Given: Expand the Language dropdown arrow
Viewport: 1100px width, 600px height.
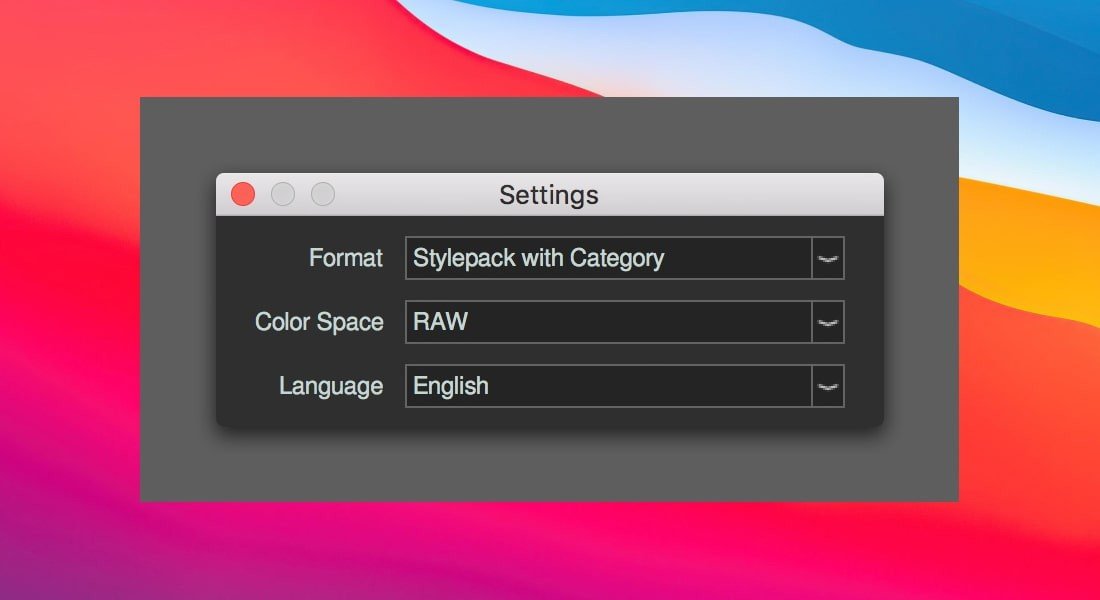Looking at the screenshot, I should [828, 386].
